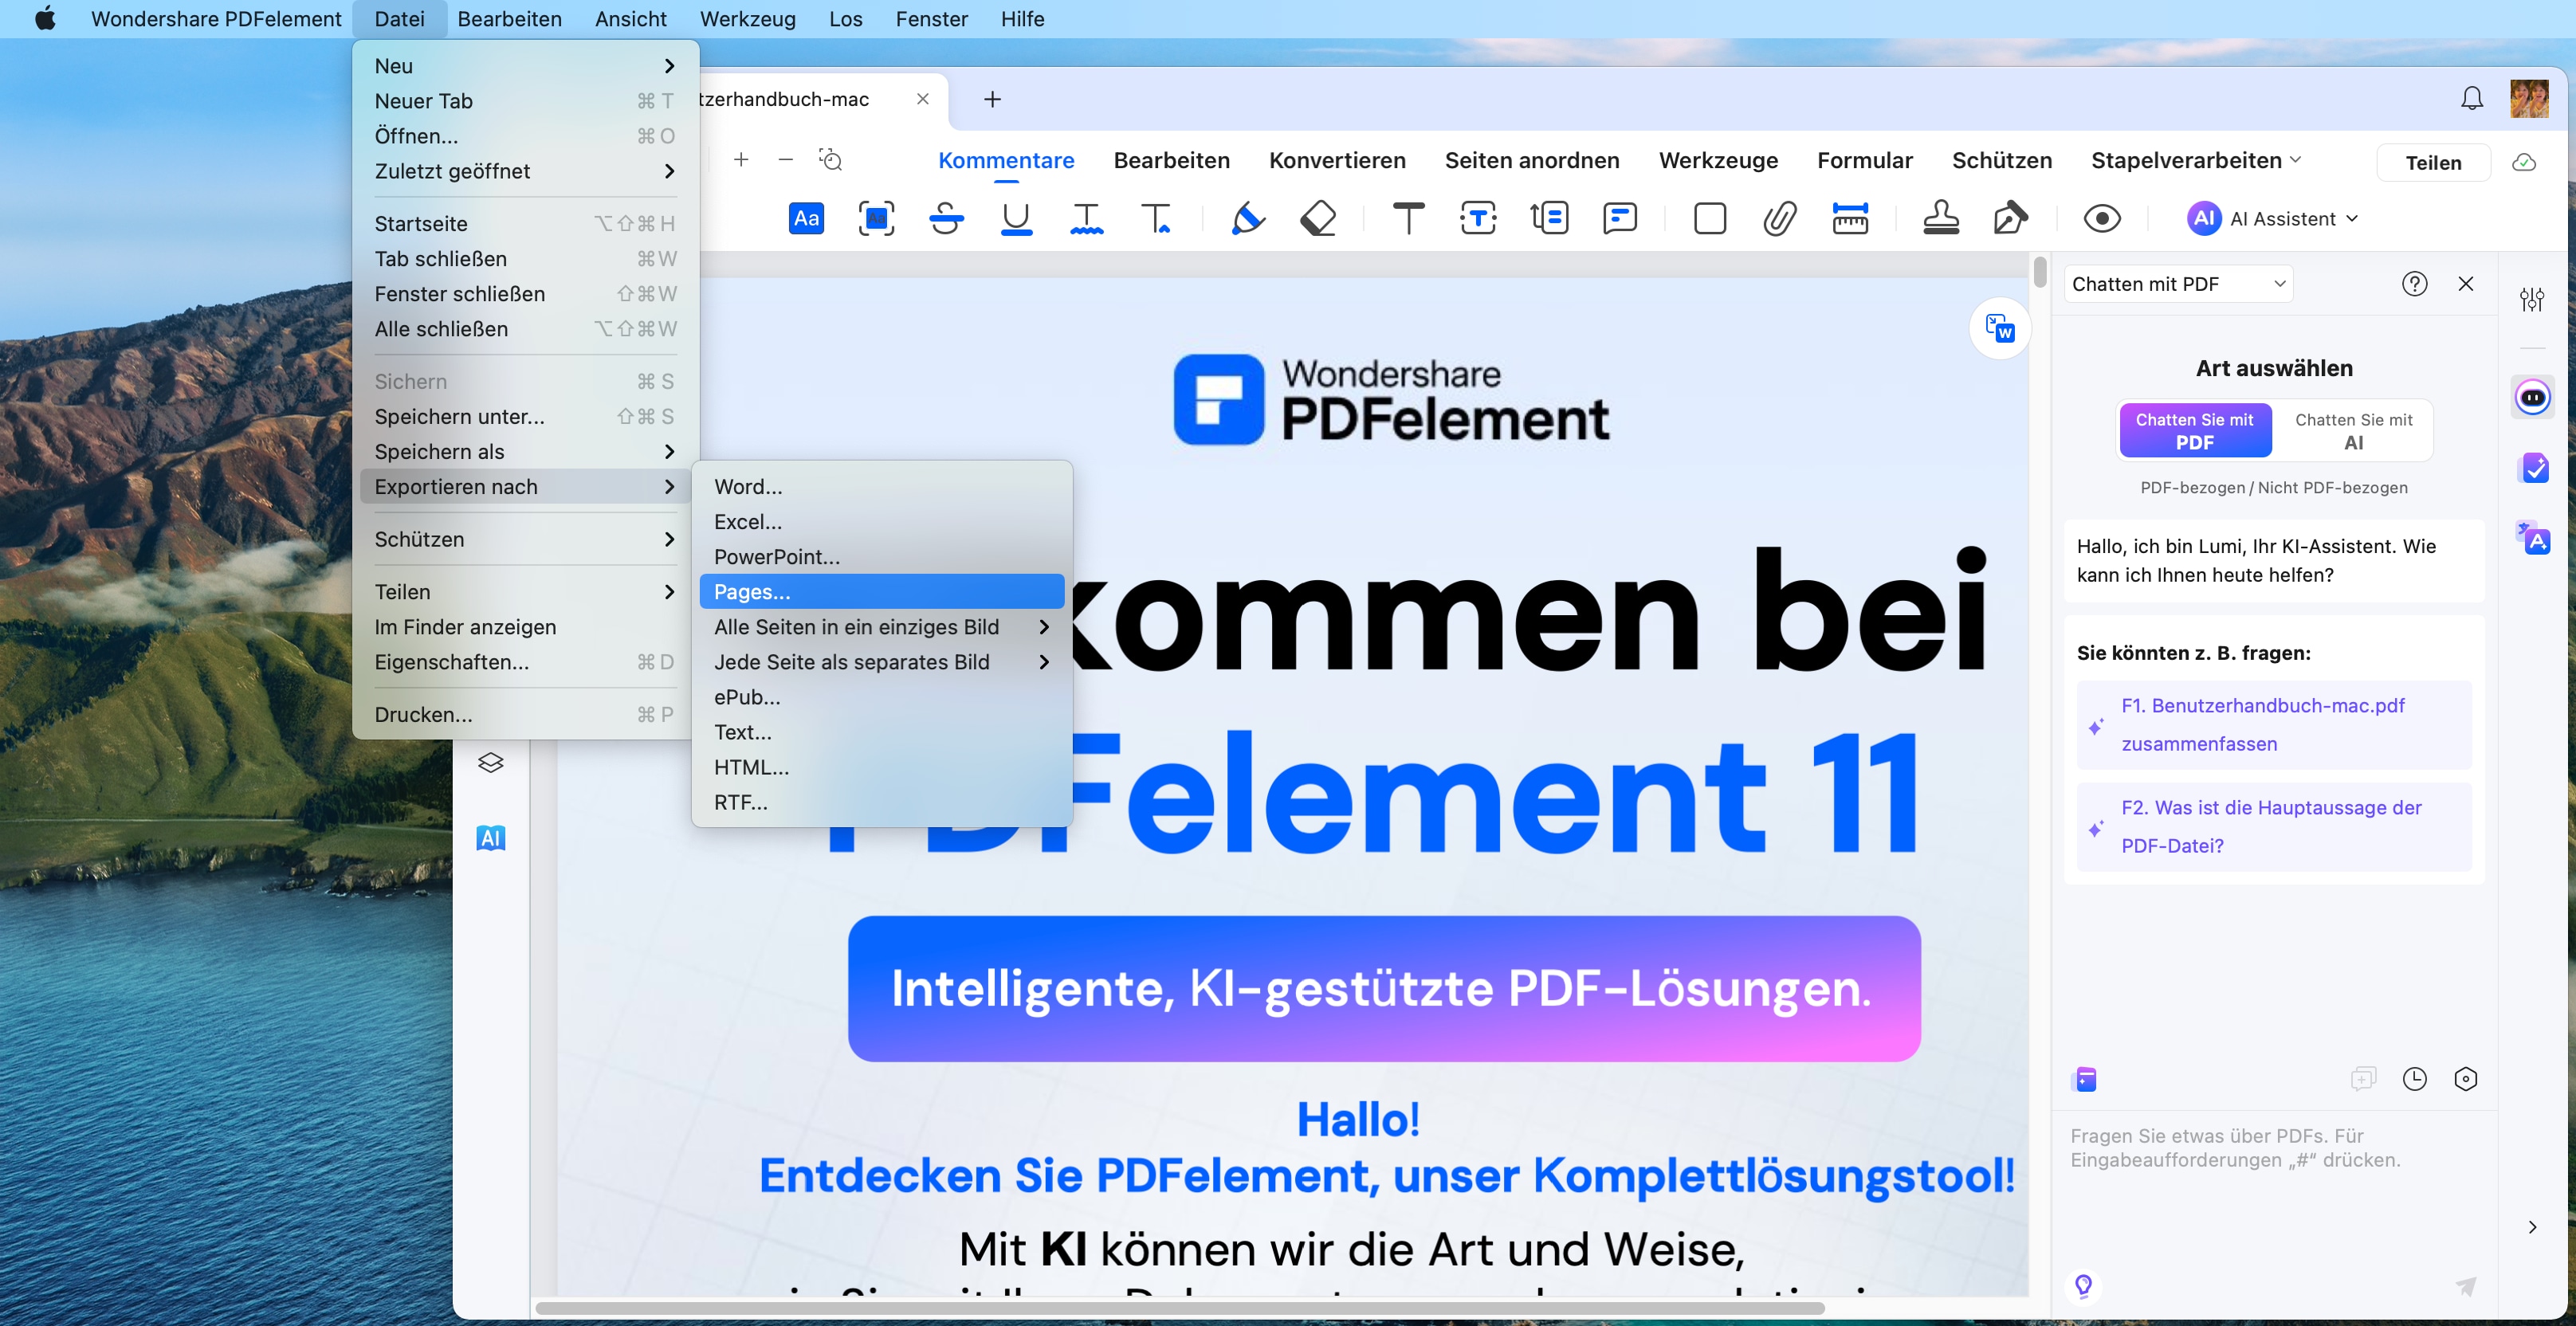Click the Vorschau-Modus icon
2576x1326 pixels.
pos(2103,218)
